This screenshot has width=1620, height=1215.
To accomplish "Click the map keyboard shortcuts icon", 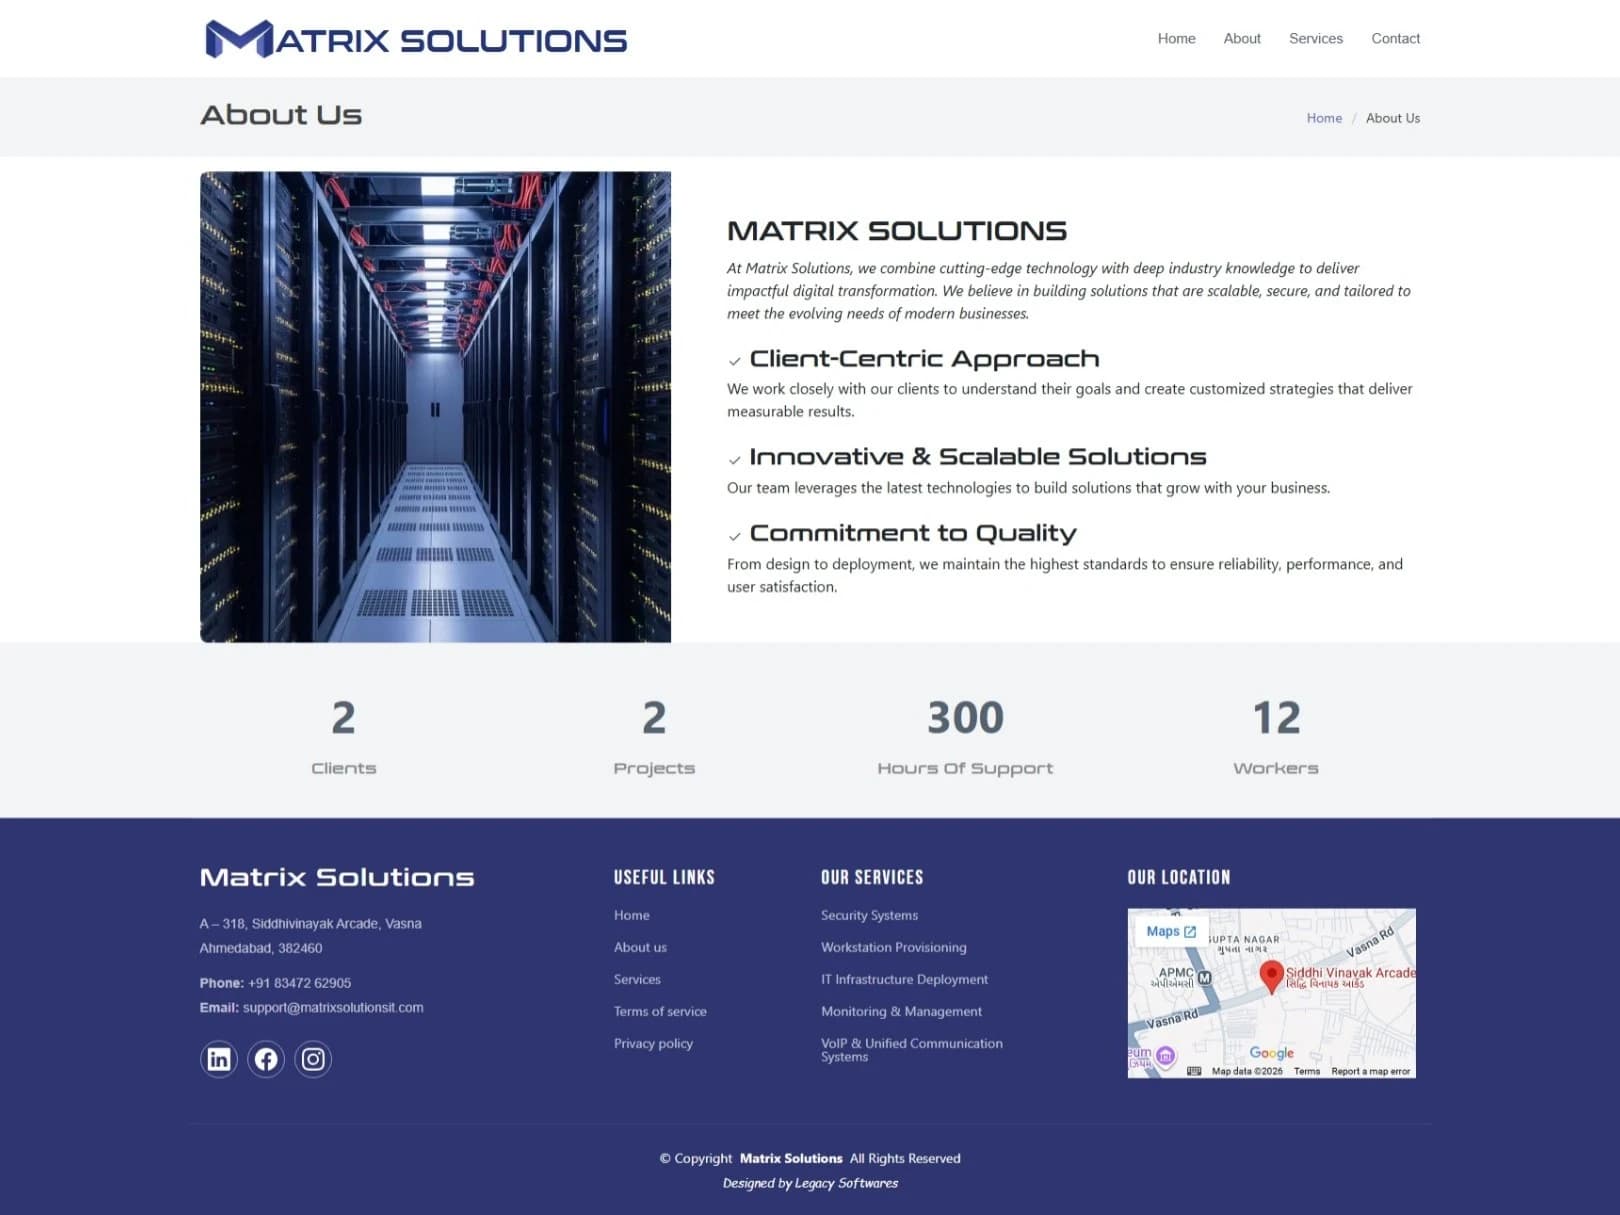I will click(1193, 1071).
